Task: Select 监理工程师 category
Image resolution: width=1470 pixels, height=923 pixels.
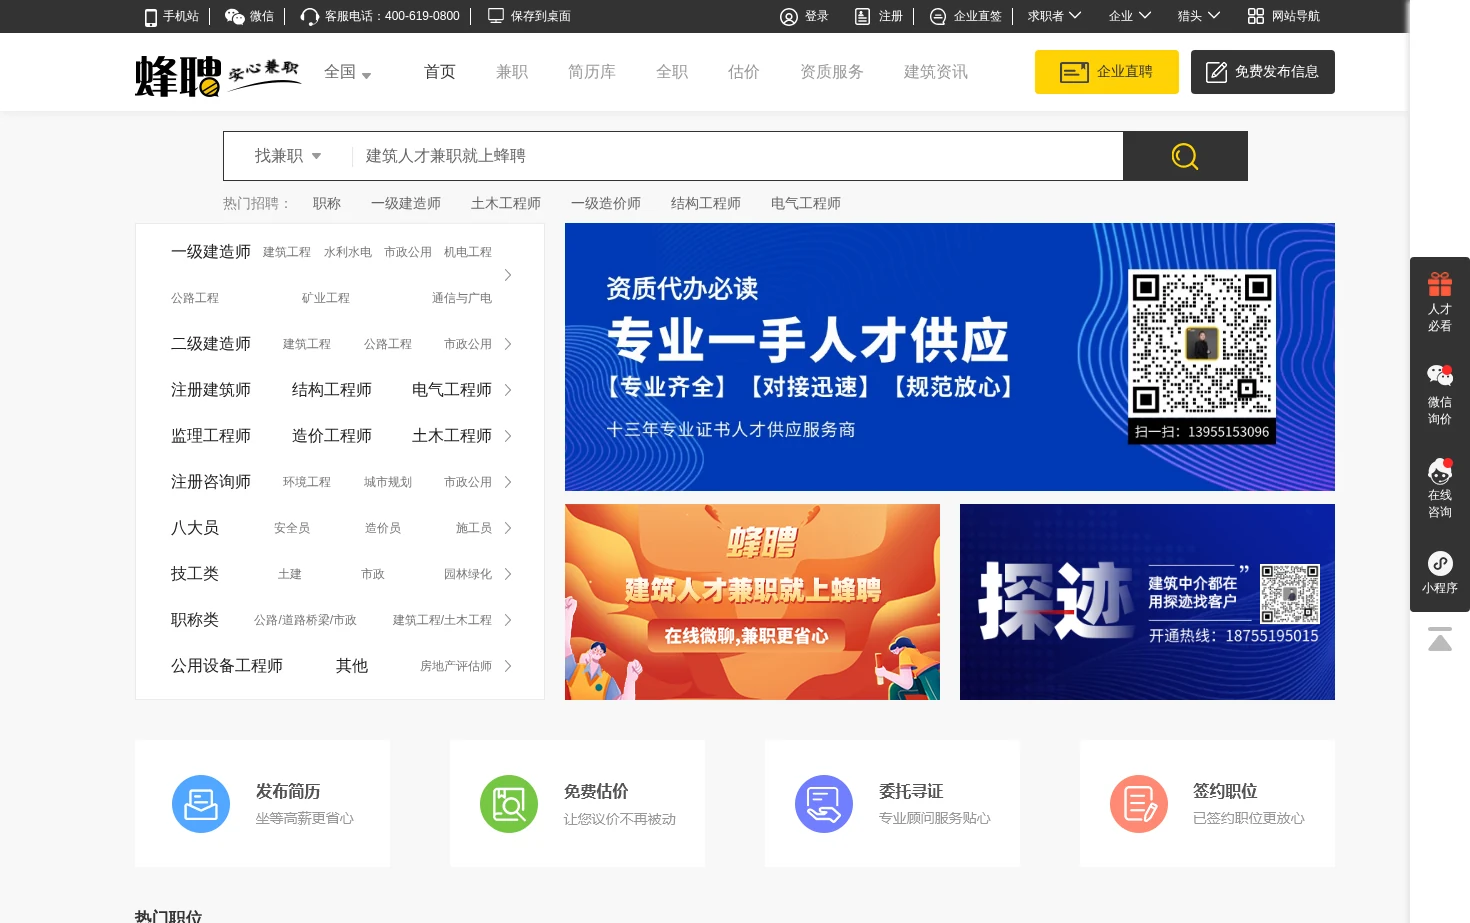Action: [x=211, y=436]
